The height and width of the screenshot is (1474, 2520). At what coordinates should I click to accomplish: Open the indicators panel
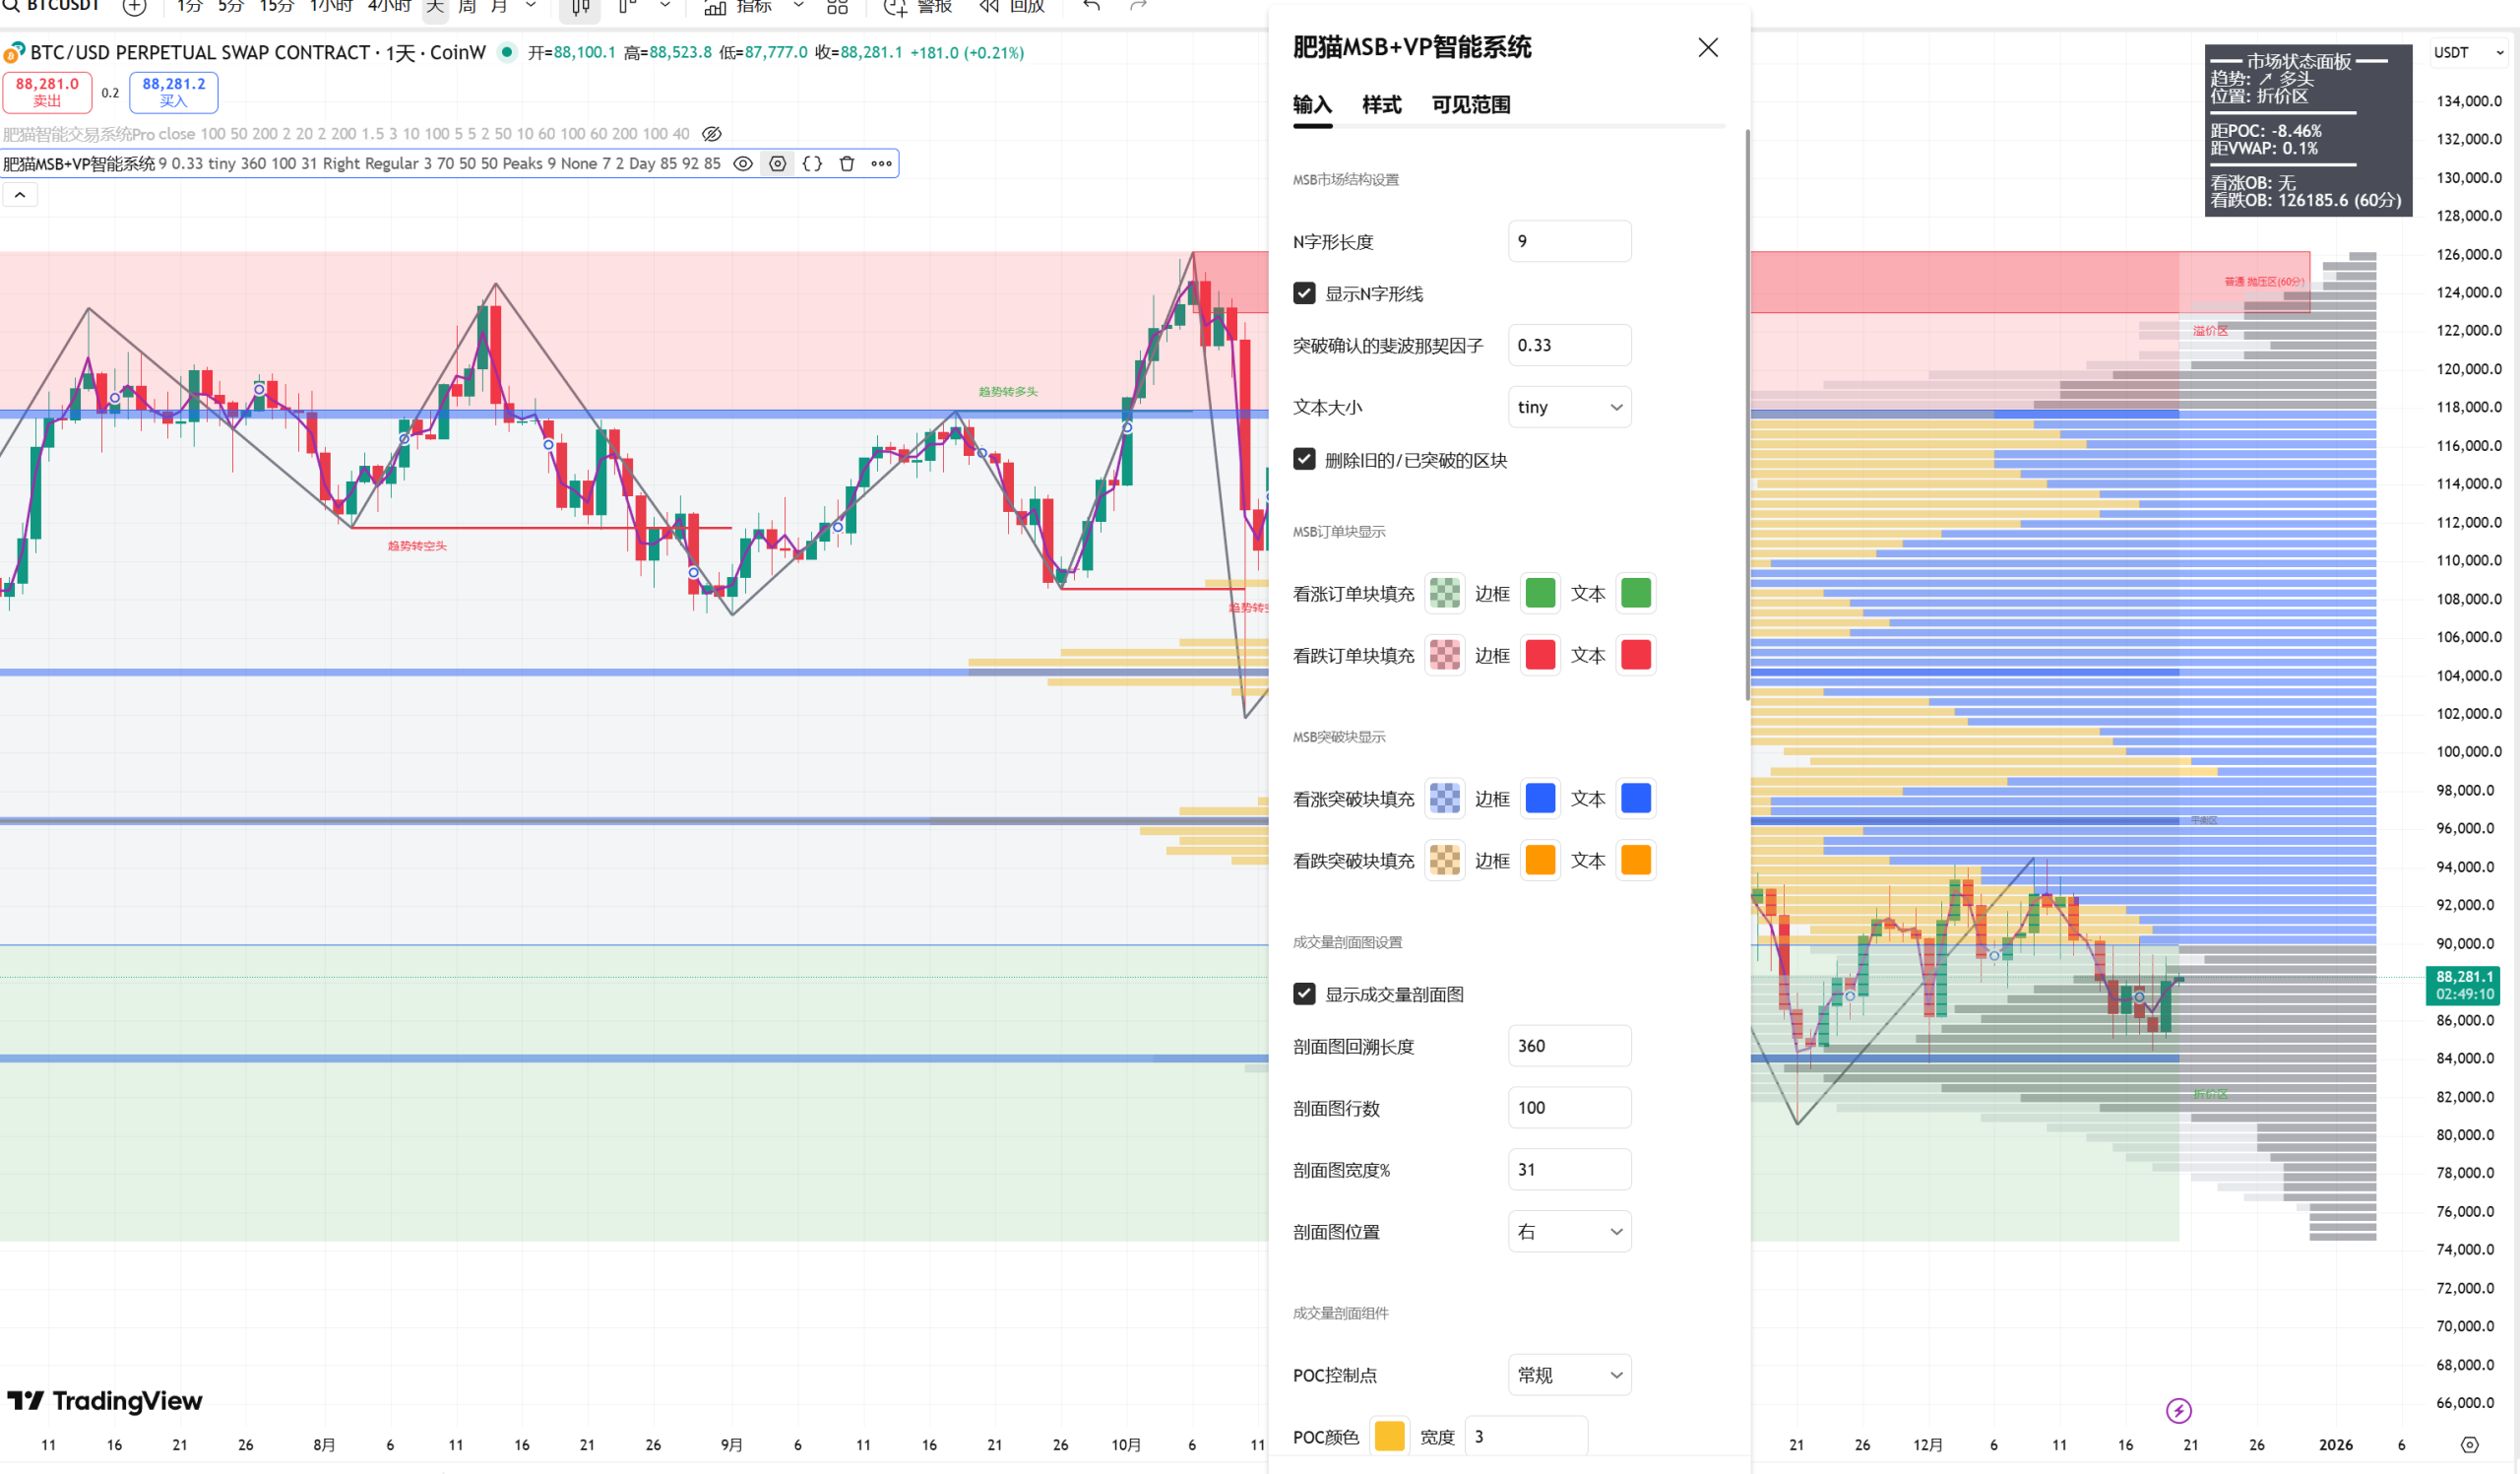click(738, 7)
